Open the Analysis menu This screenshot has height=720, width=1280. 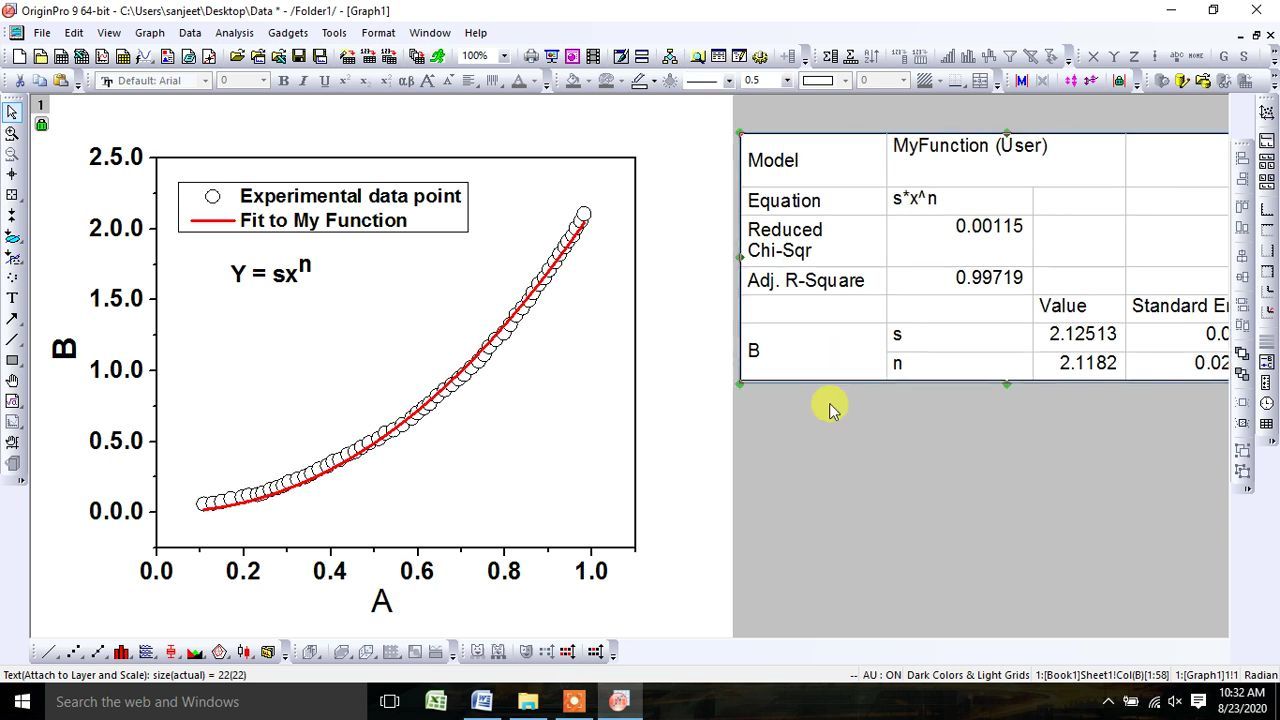pyautogui.click(x=234, y=33)
